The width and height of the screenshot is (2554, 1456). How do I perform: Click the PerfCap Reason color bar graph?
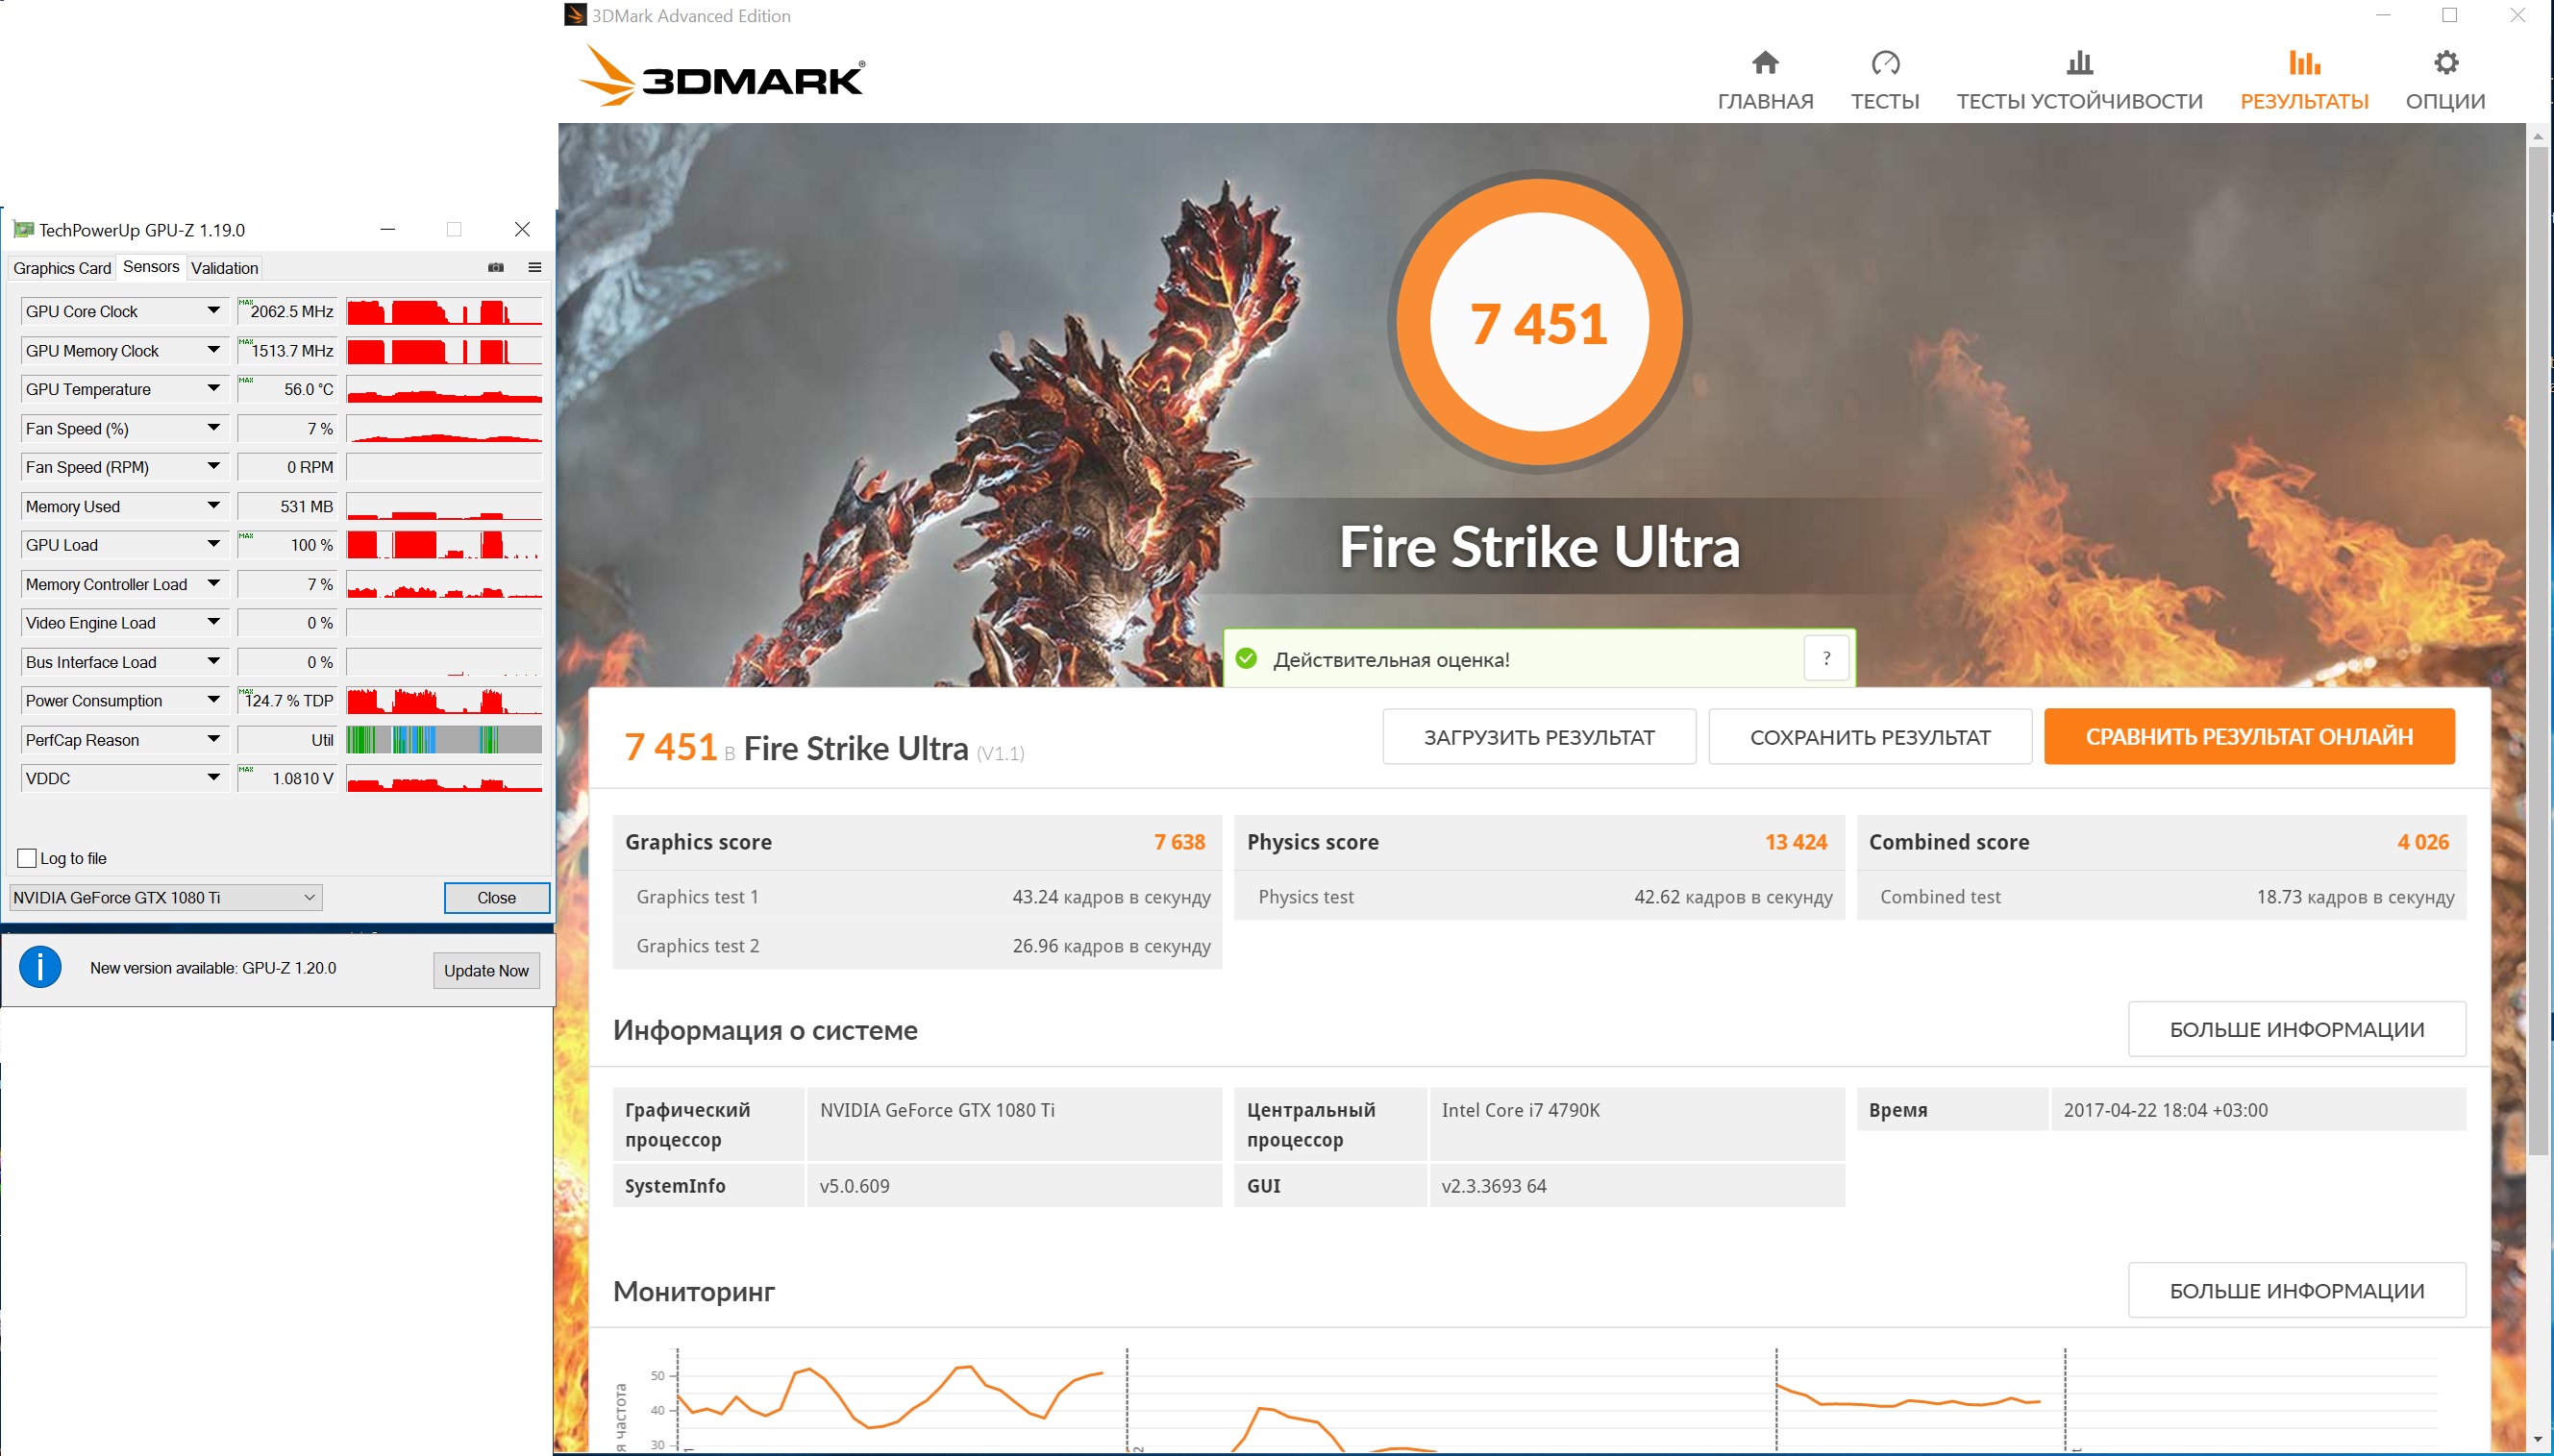(x=444, y=740)
